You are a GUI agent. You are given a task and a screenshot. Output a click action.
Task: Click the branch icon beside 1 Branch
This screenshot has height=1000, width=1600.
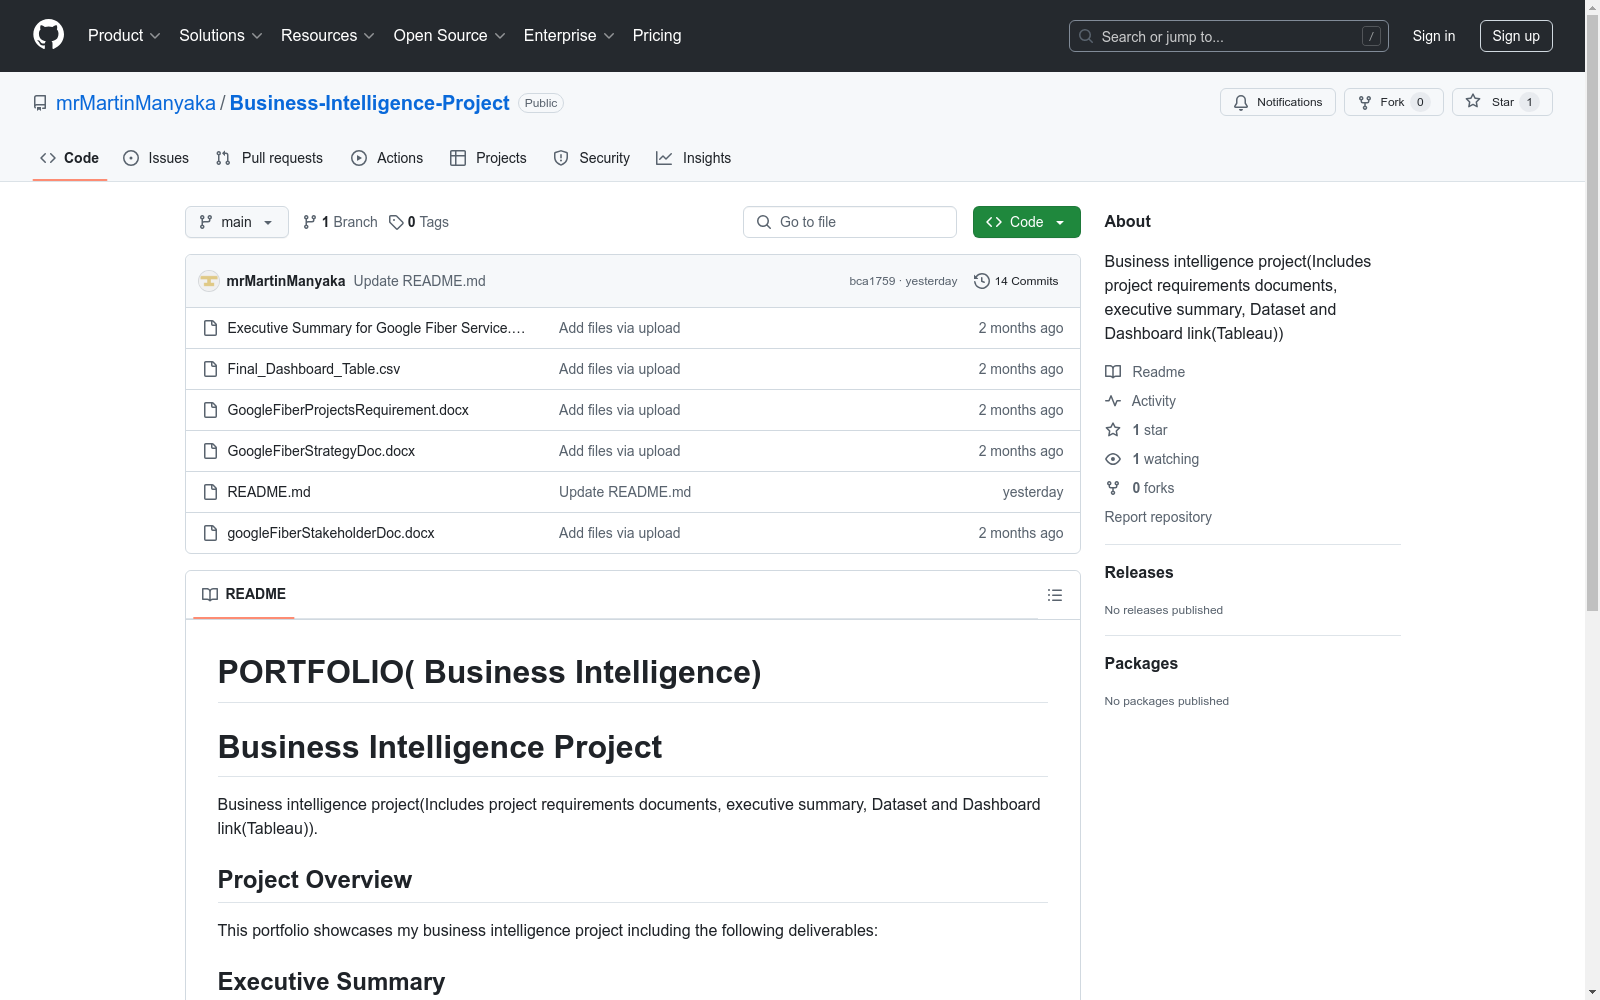(x=310, y=222)
